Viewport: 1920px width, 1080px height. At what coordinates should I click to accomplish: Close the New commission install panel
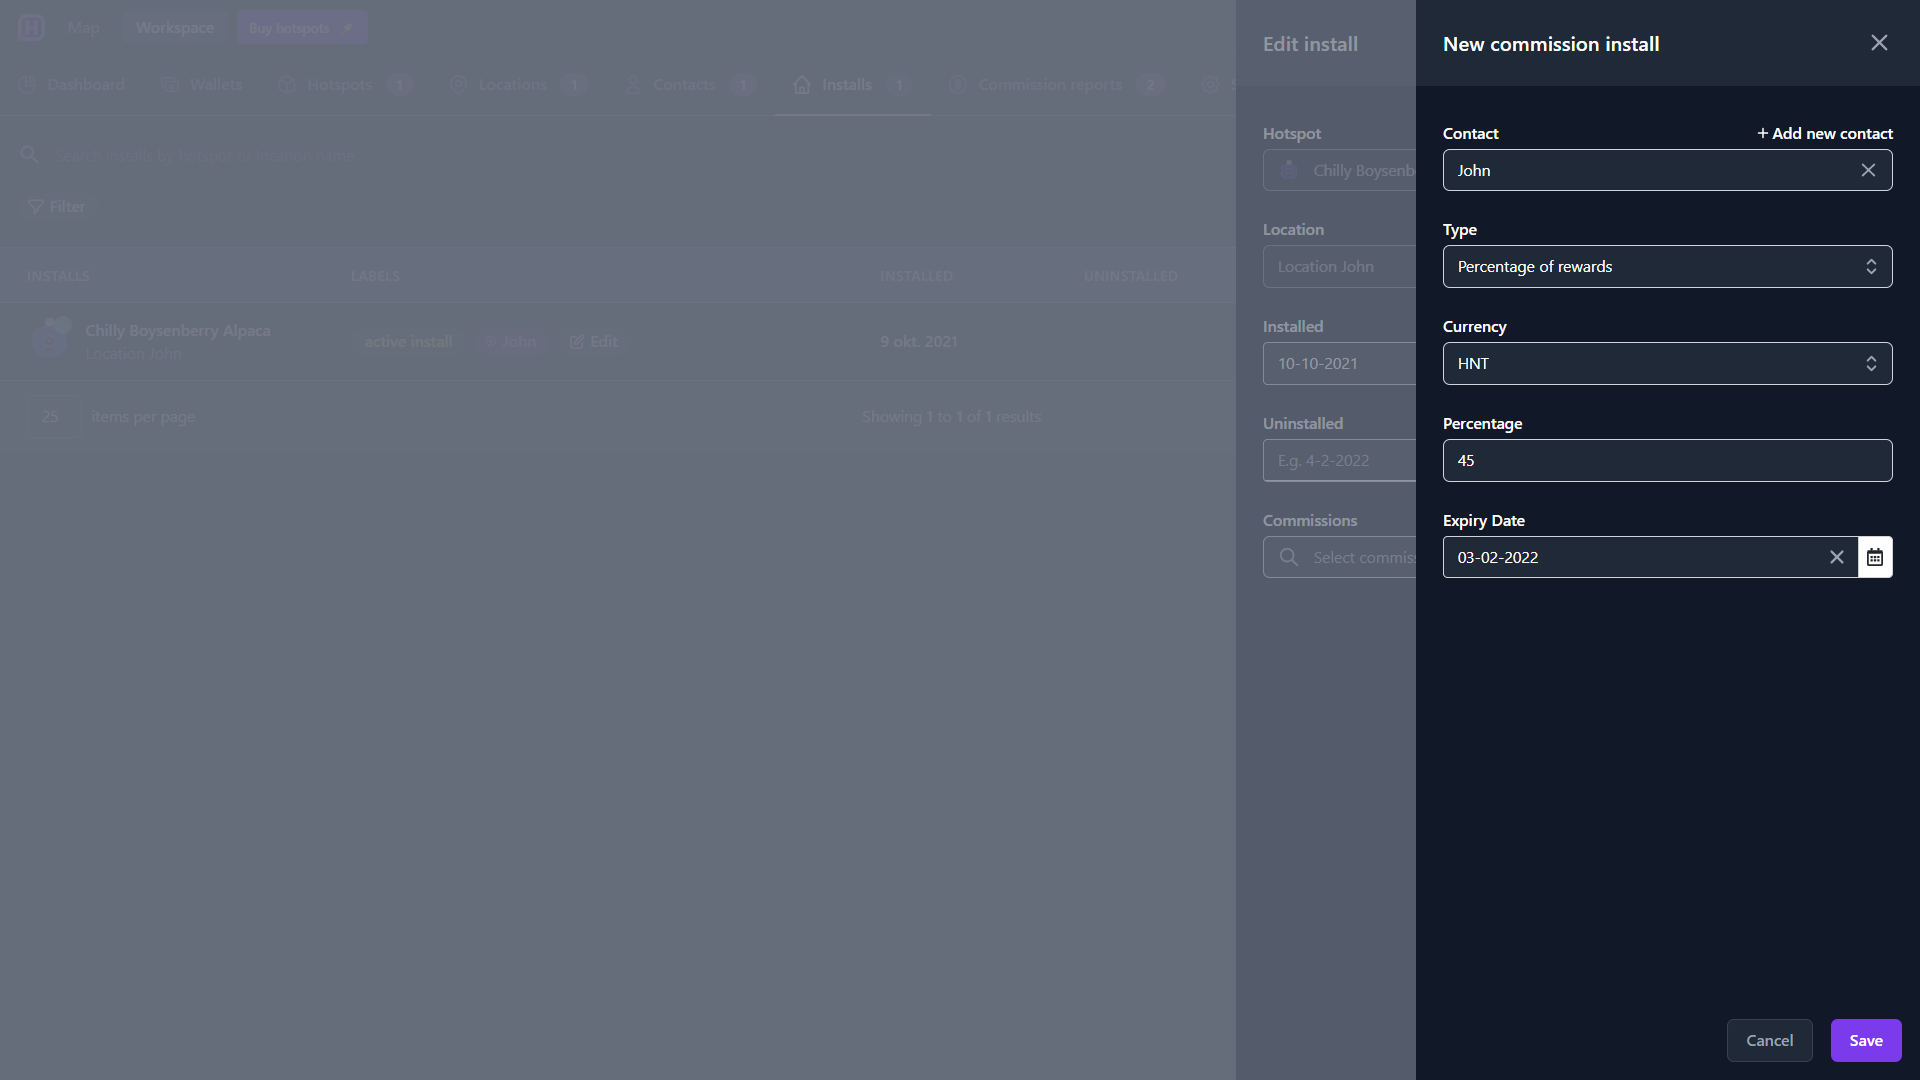[x=1879, y=43]
